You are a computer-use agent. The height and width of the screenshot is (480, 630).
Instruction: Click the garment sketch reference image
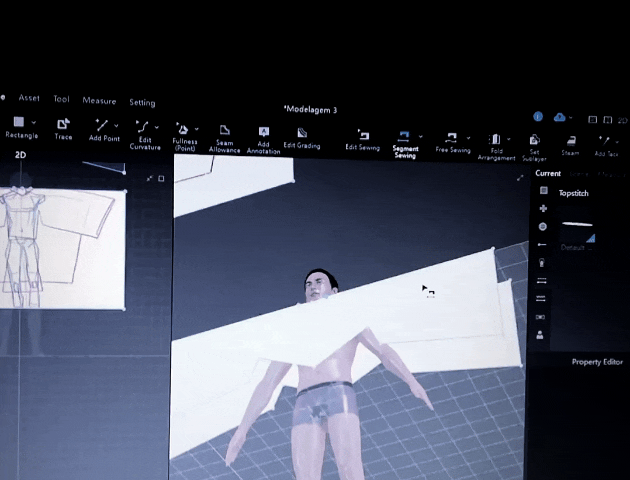[x=62, y=249]
